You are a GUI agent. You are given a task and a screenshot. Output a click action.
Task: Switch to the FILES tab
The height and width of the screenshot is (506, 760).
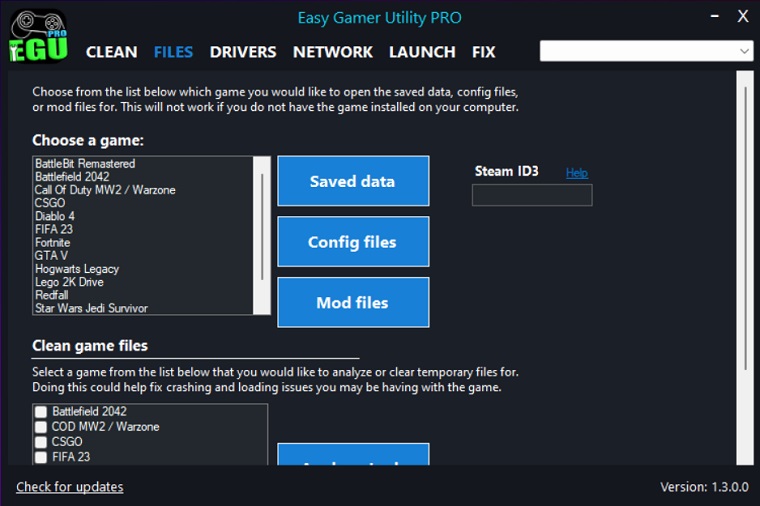tap(173, 52)
